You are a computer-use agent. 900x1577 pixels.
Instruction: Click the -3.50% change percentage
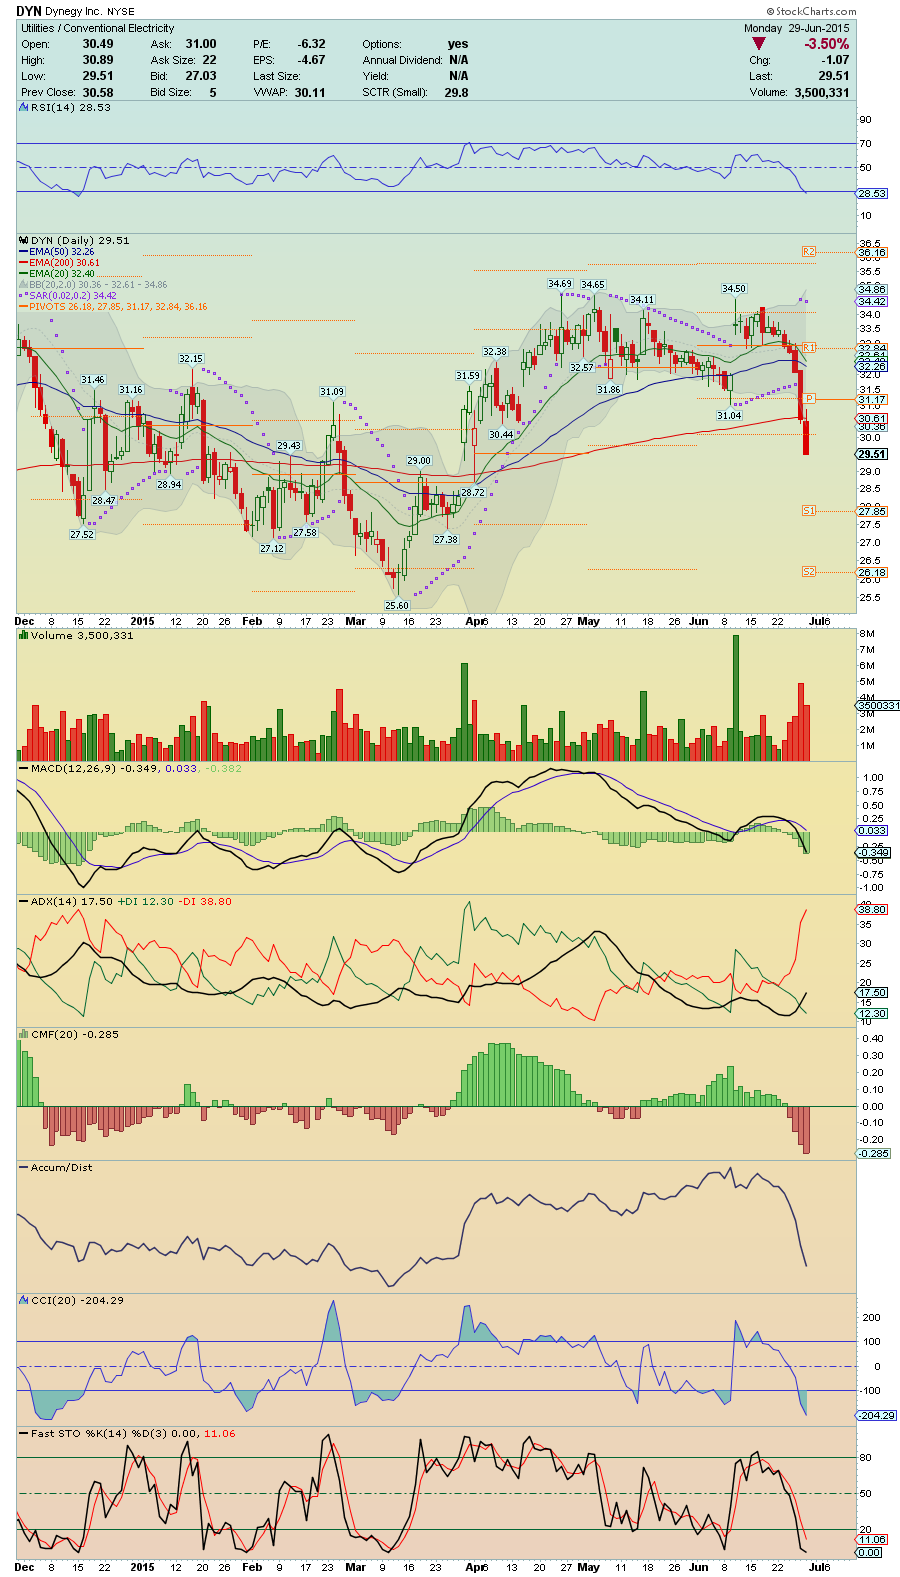(x=827, y=44)
